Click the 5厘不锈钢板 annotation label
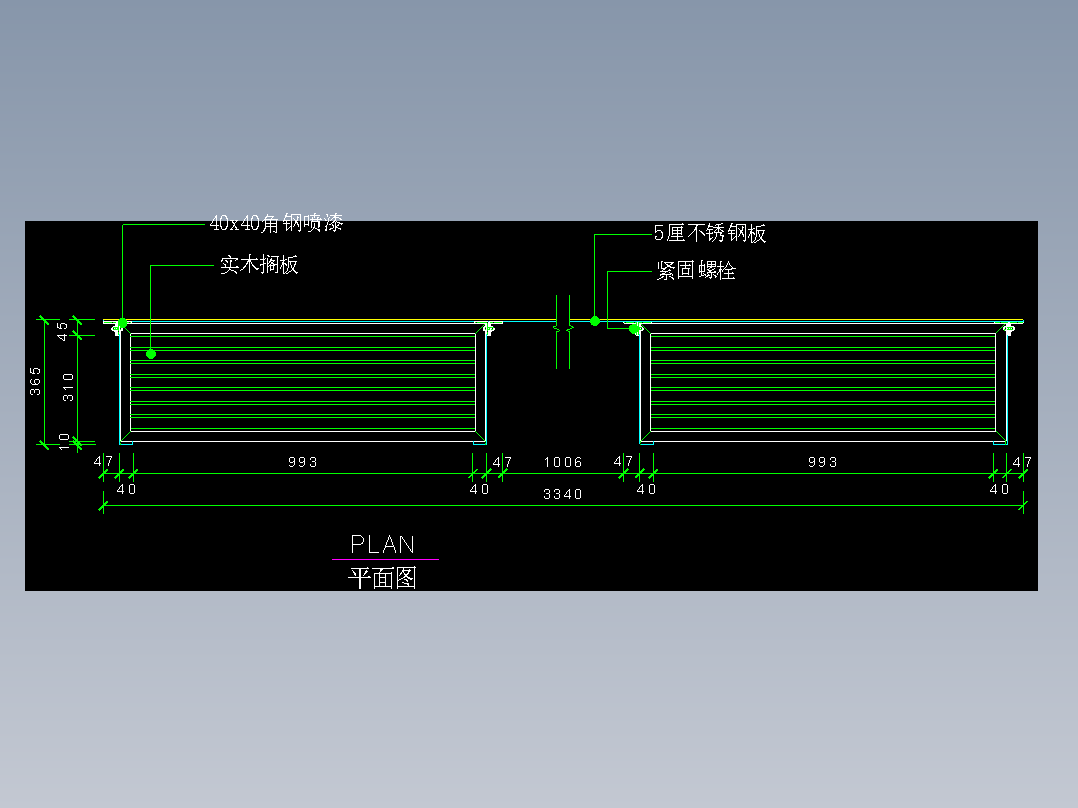Viewport: 1078px width, 808px height. pyautogui.click(x=710, y=234)
